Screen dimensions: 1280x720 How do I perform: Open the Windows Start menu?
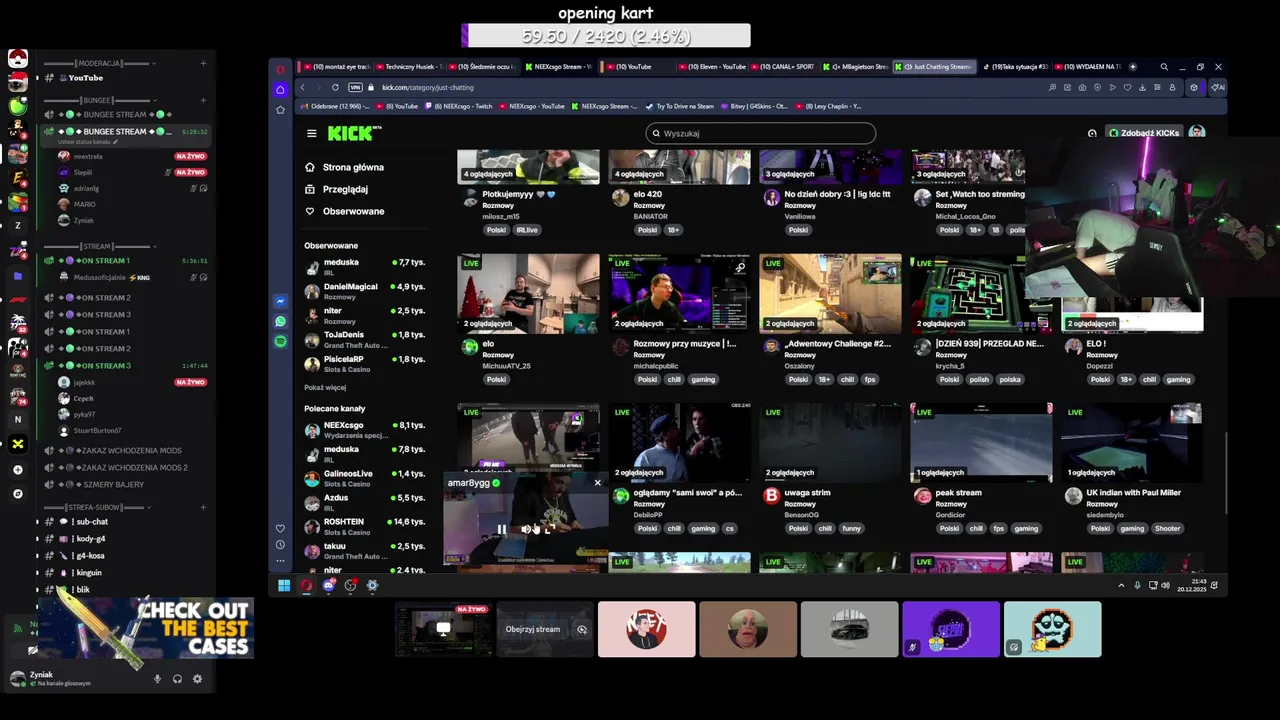pyautogui.click(x=284, y=586)
